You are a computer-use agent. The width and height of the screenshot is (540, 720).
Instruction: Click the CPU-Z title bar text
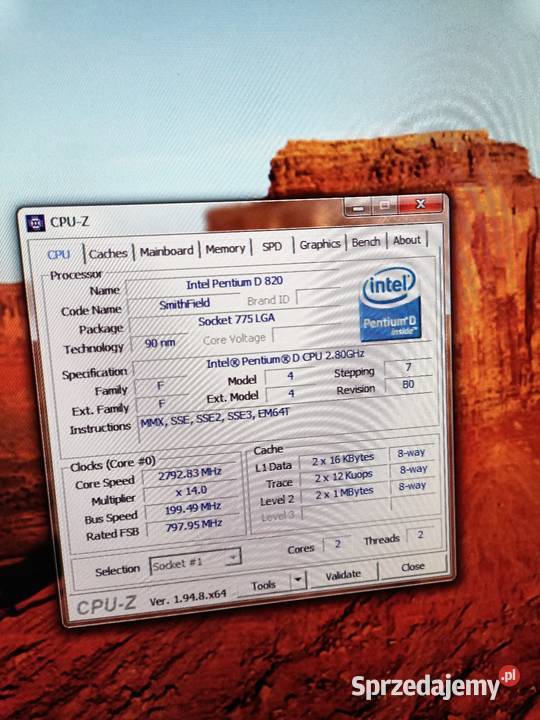click(69, 222)
